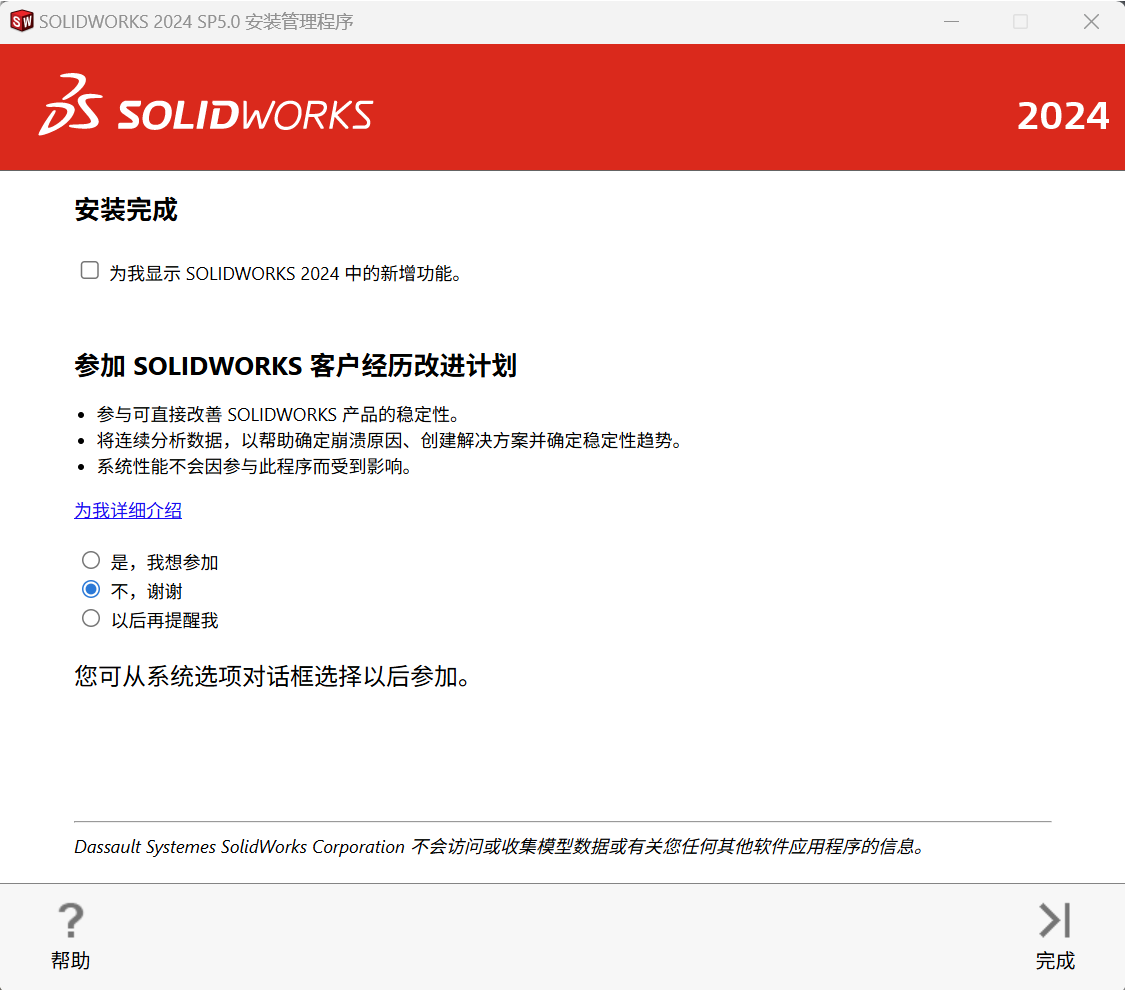Open the 为我详细介绍 link
Screen dimensions: 1125x990
[128, 511]
